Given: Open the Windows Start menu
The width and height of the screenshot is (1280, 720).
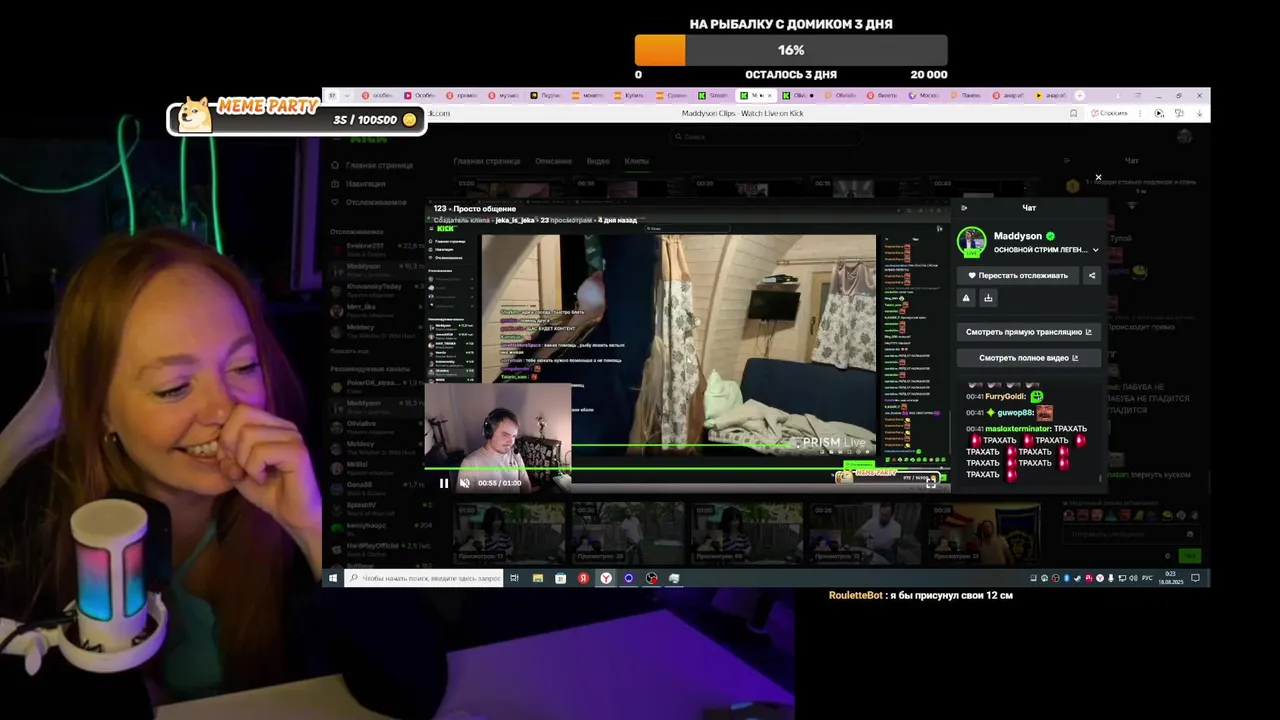Looking at the screenshot, I should point(333,578).
